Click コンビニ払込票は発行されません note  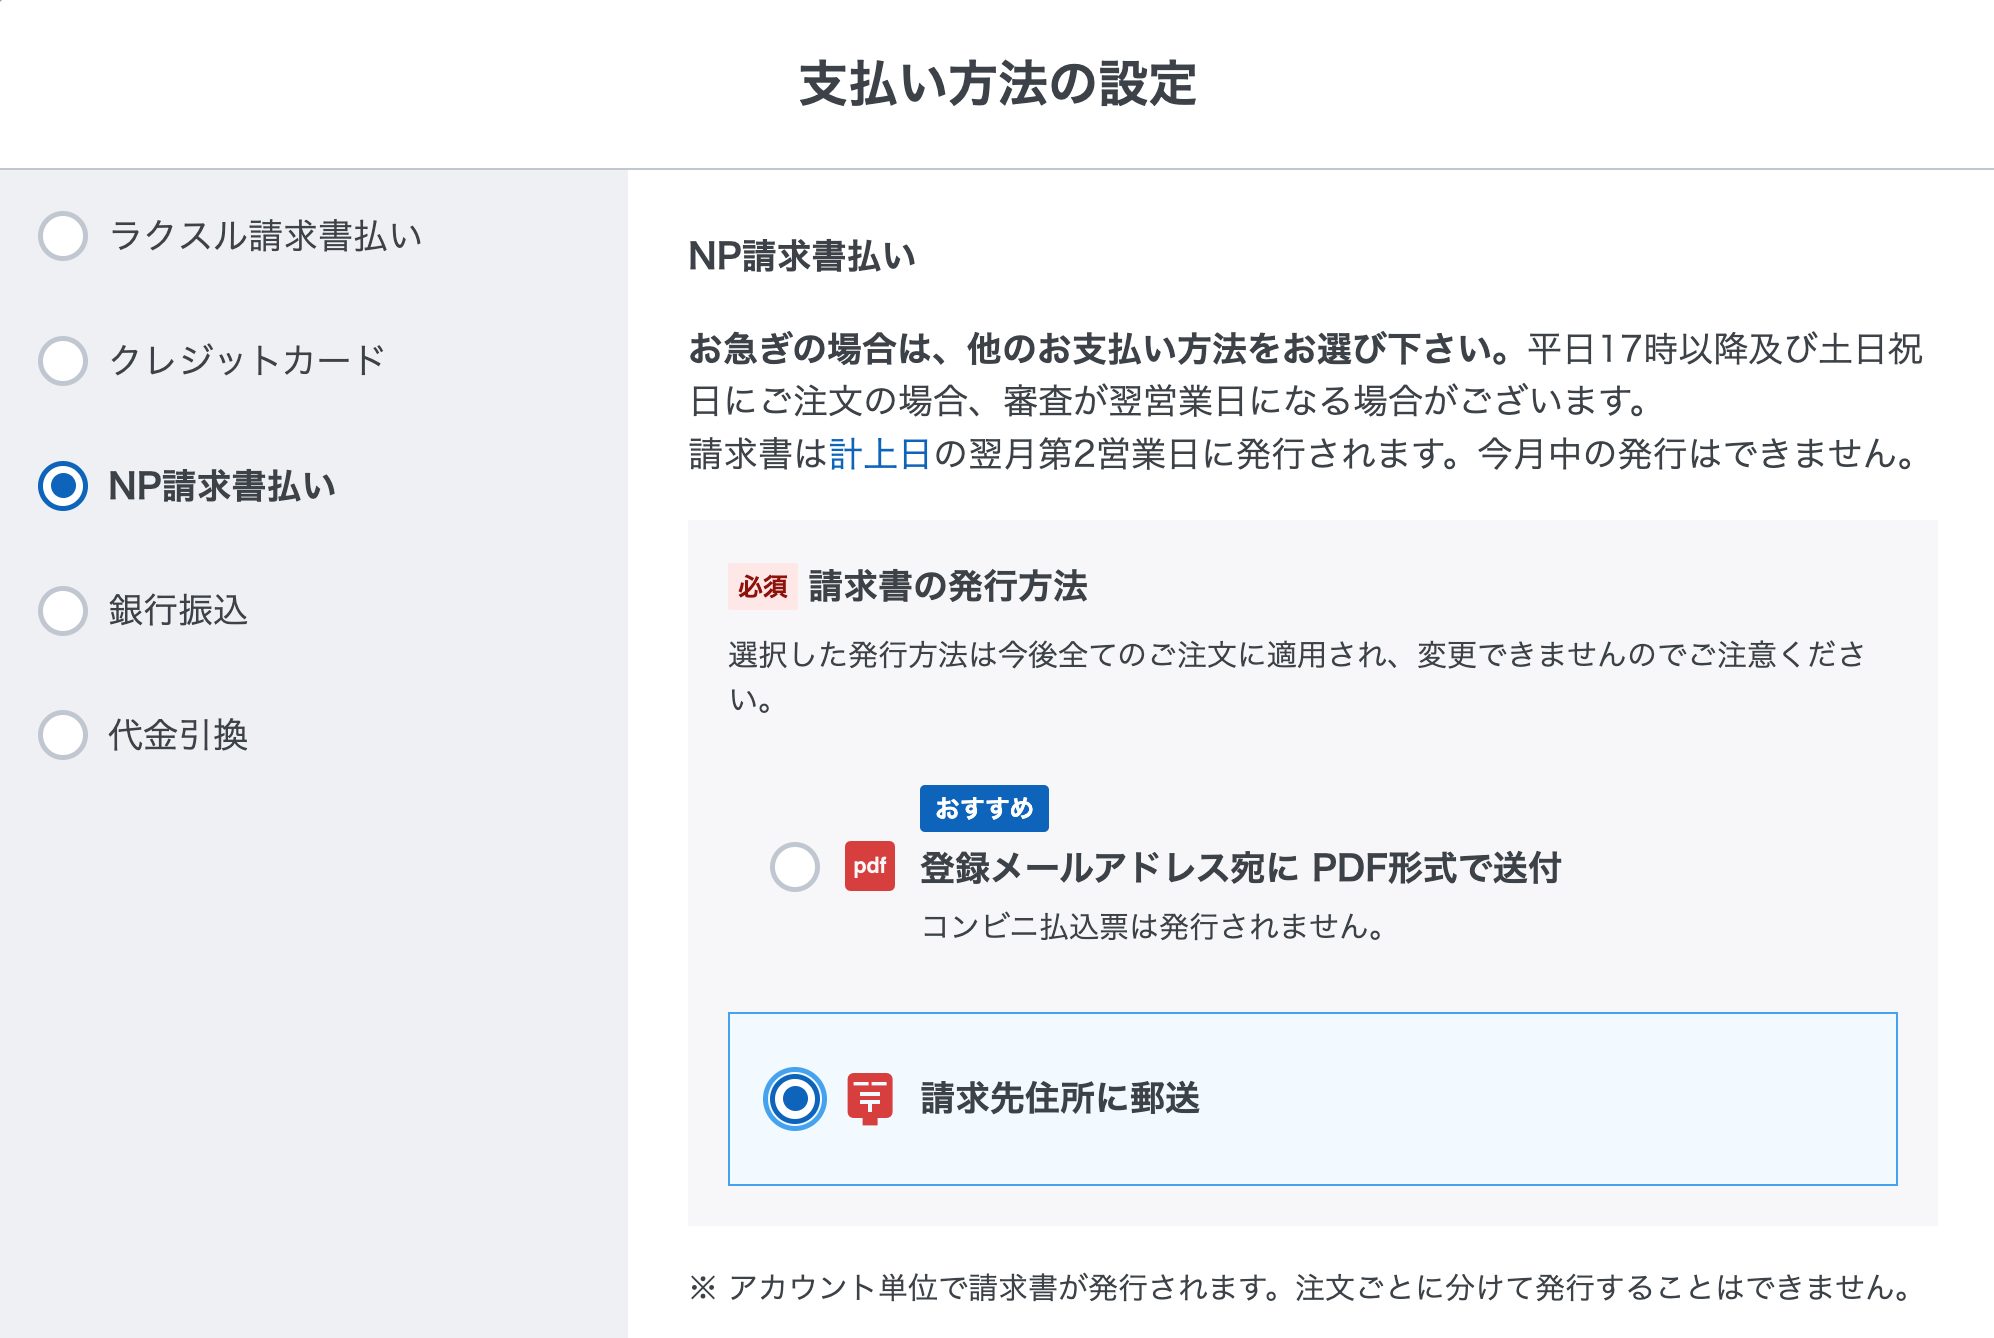click(1153, 926)
